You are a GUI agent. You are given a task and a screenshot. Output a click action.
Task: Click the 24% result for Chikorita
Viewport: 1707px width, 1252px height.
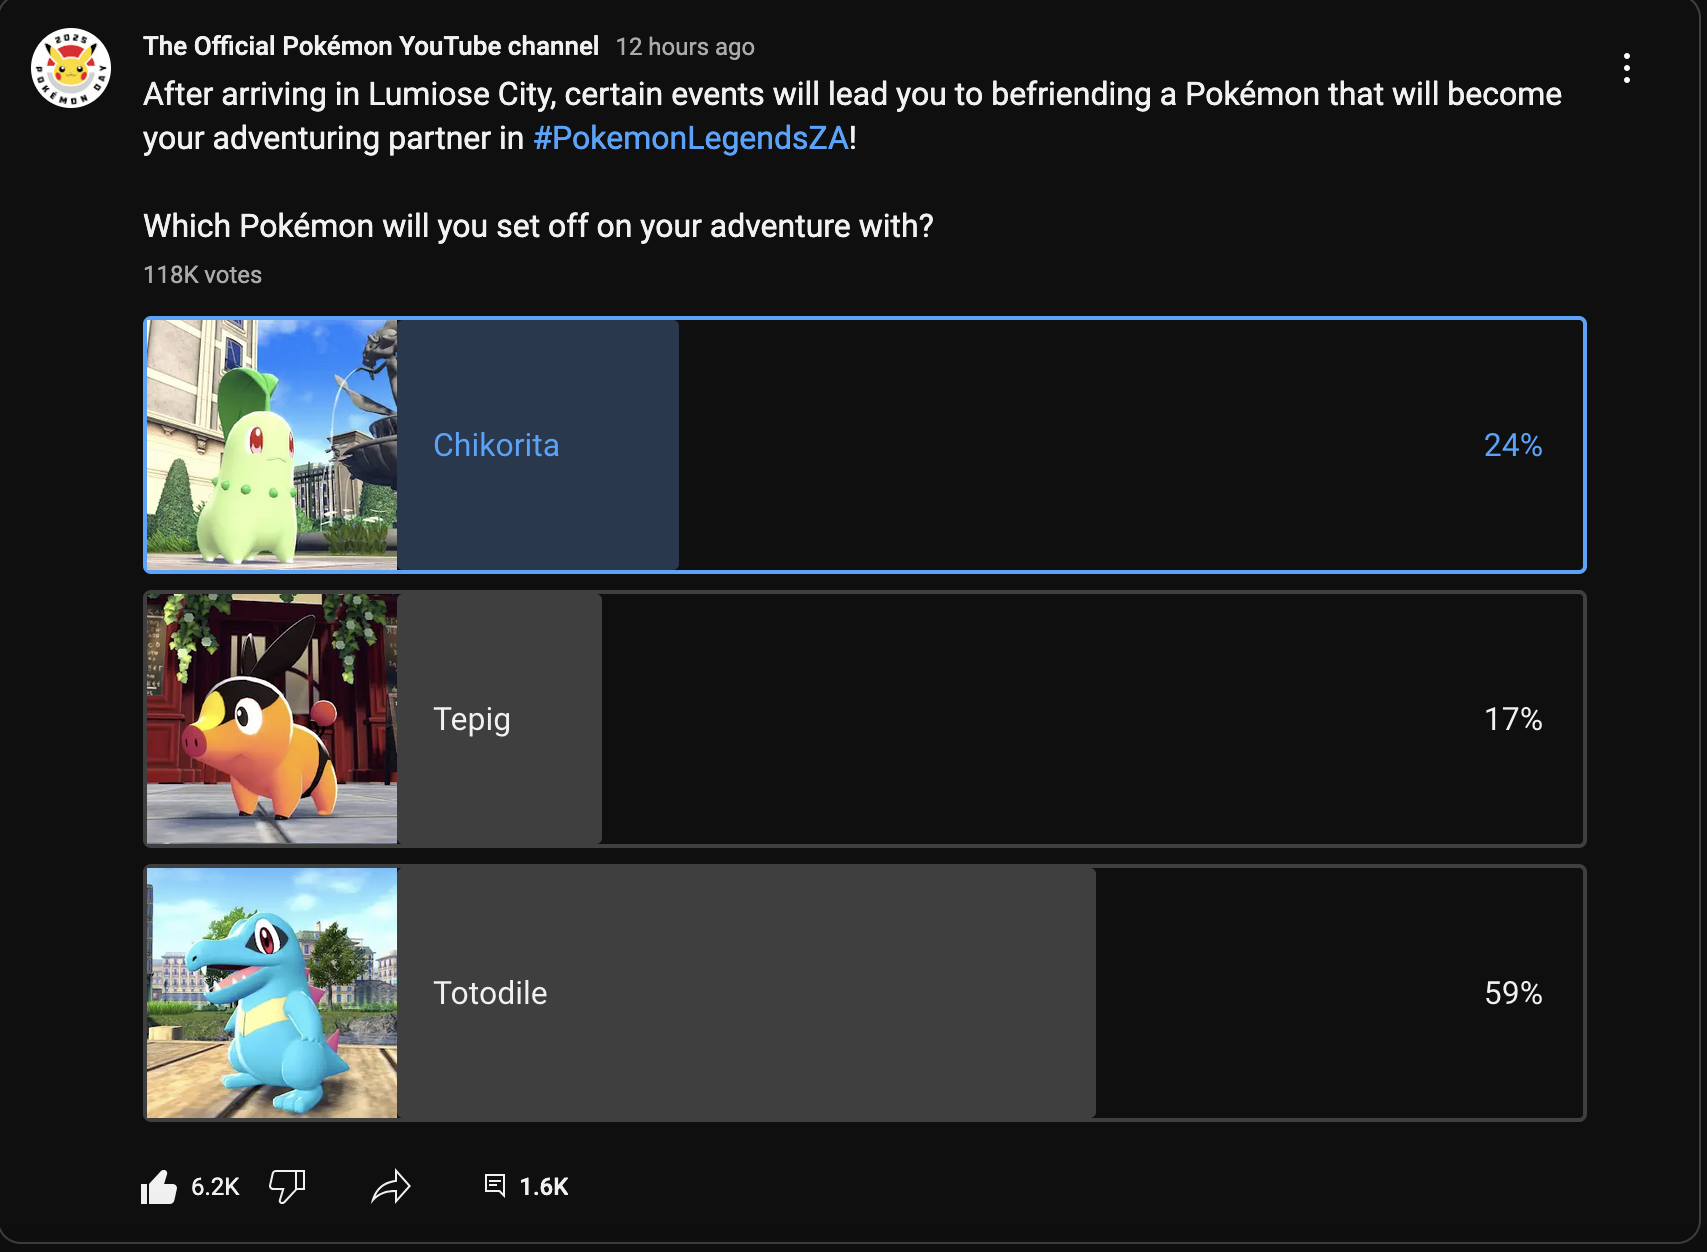(1513, 445)
